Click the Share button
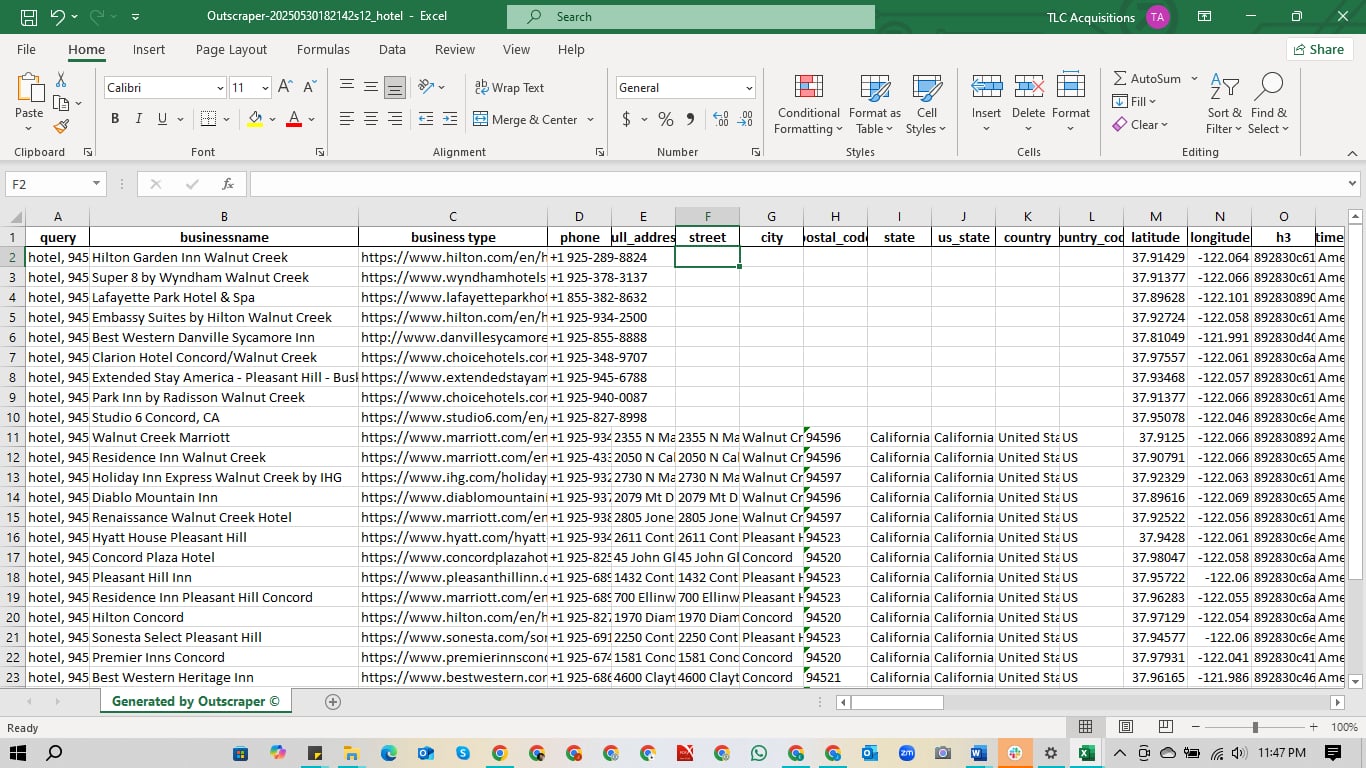Viewport: 1366px width, 768px height. (1319, 50)
